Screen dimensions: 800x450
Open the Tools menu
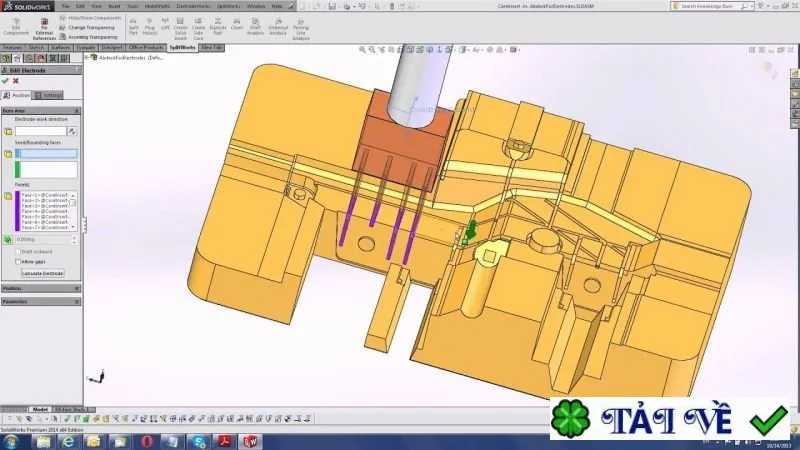132,6
